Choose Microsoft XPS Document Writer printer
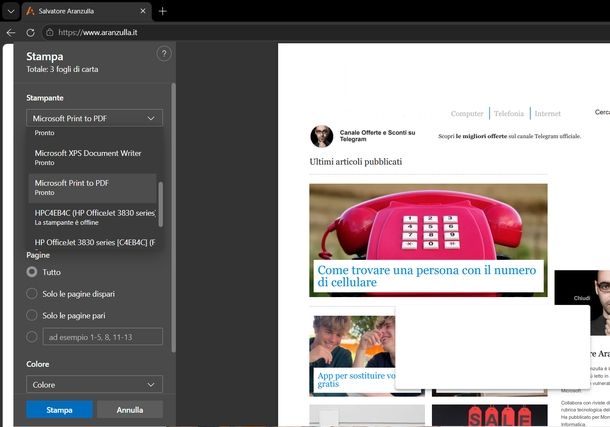Screen dimensions: 610x427 pyautogui.click(x=93, y=158)
